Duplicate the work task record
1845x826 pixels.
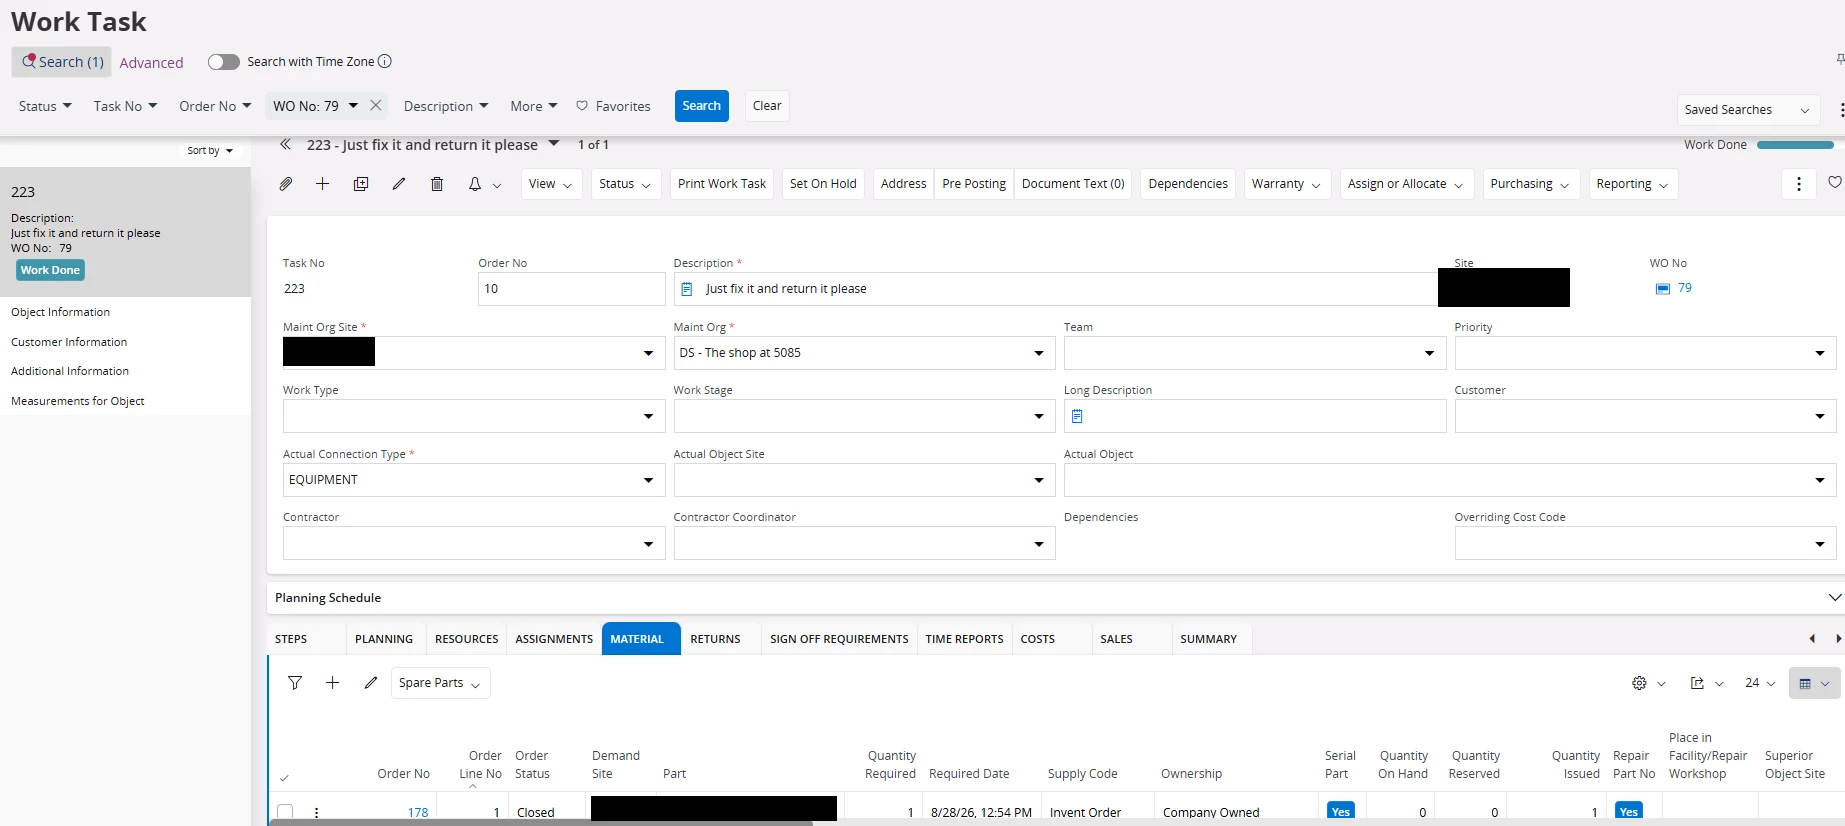point(361,184)
